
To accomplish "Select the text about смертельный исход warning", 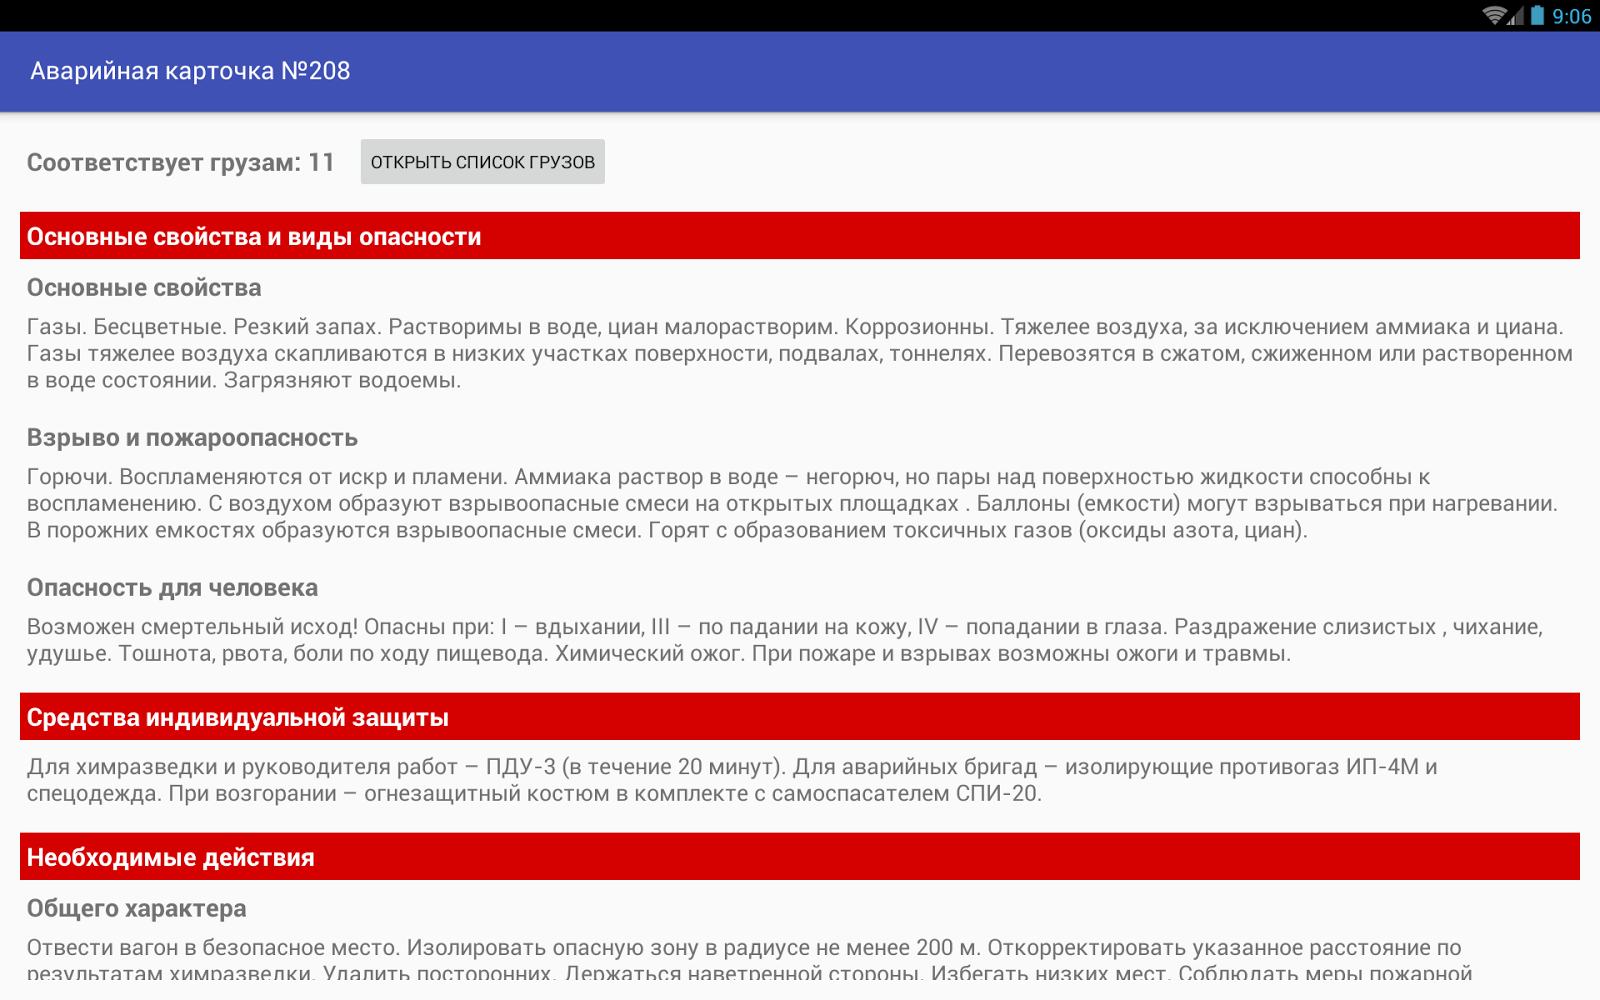I will pyautogui.click(x=790, y=640).
